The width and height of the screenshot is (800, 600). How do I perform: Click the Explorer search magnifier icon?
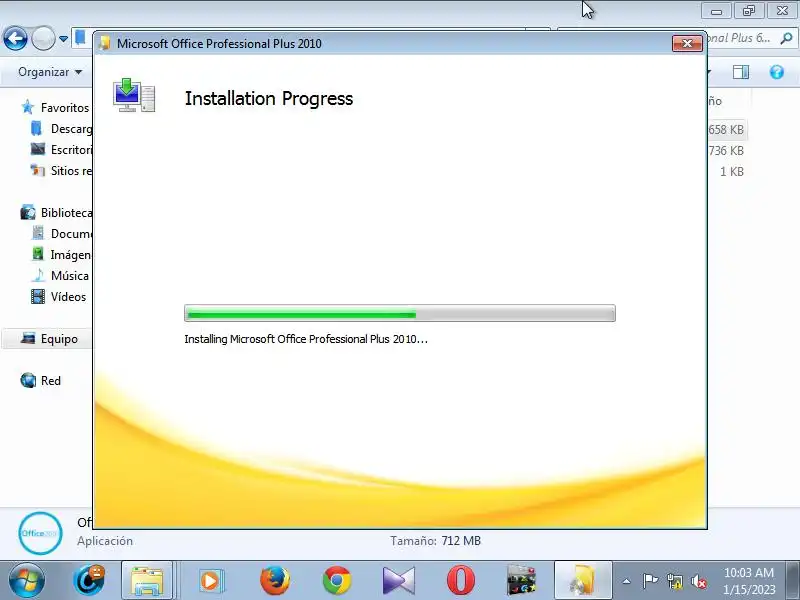[x=786, y=38]
